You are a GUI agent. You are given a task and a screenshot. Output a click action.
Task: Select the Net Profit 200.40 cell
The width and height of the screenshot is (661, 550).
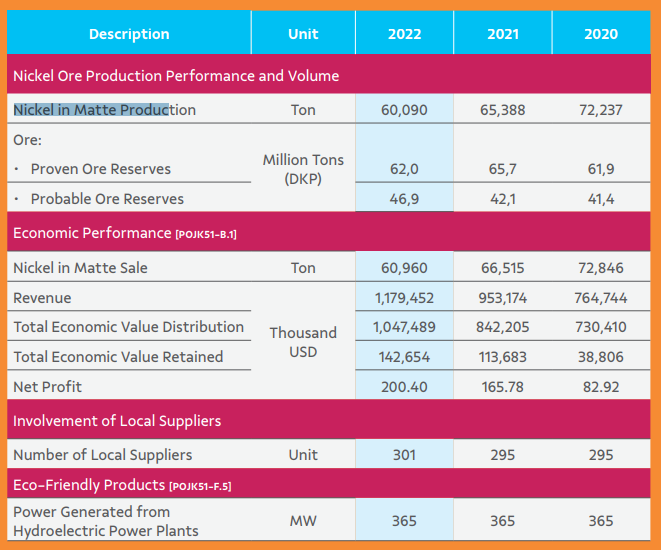coord(404,386)
